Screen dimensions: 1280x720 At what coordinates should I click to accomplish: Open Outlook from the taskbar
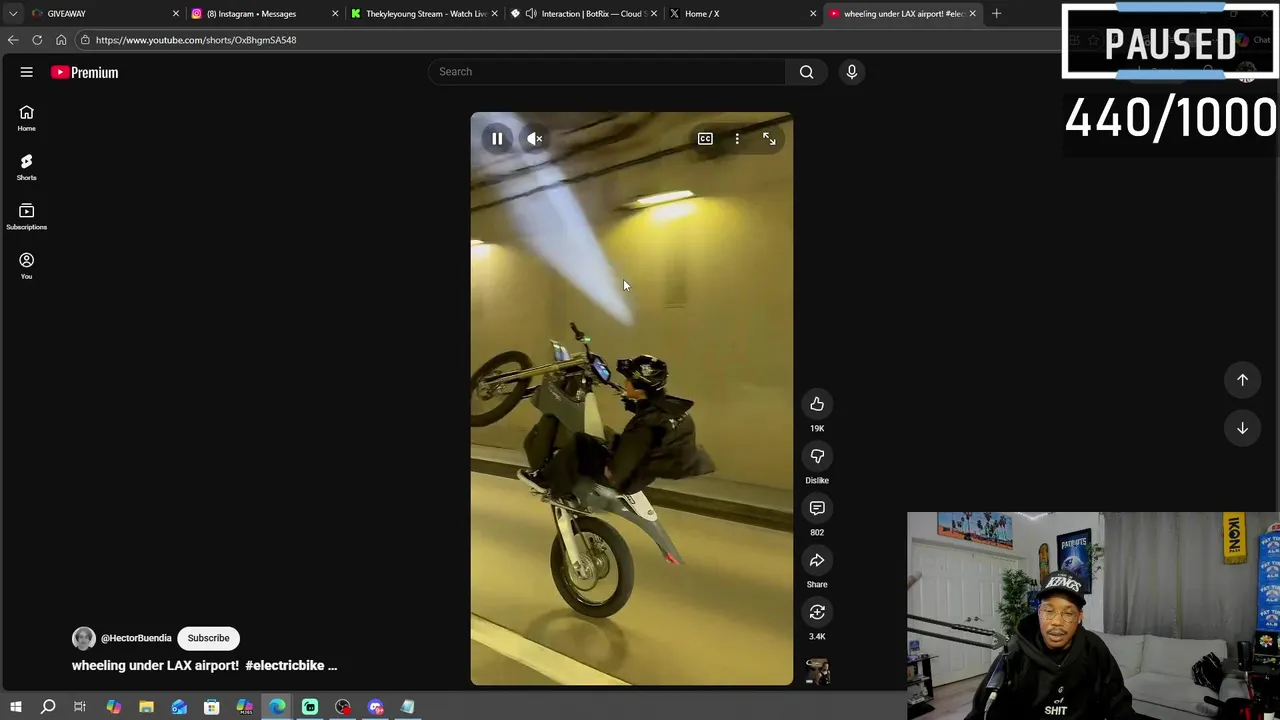coord(179,707)
